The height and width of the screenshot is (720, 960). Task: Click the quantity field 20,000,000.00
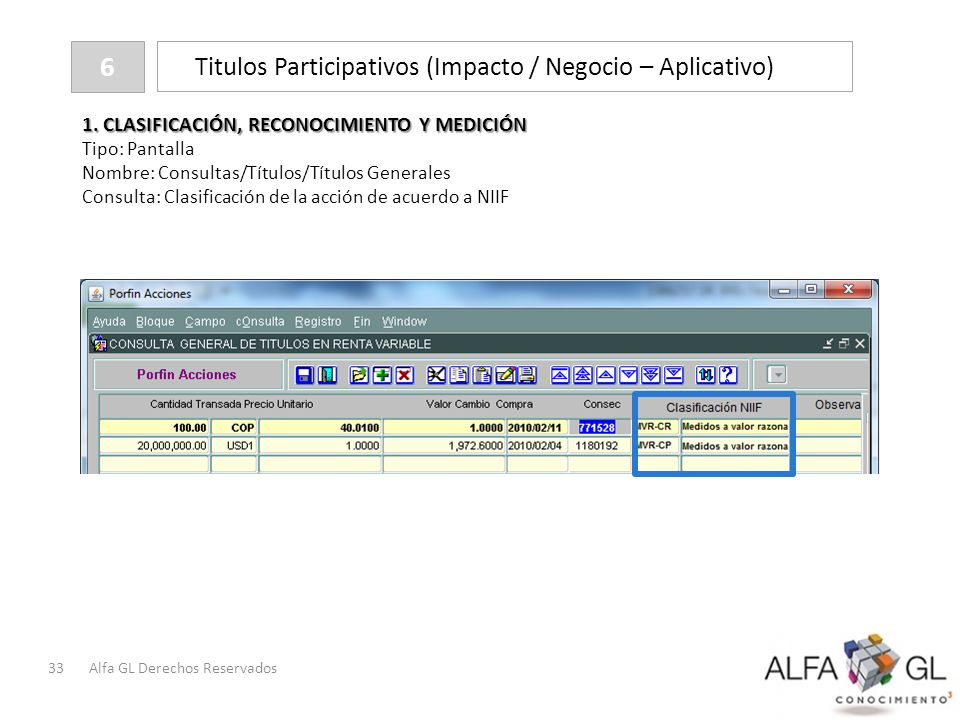(154, 446)
